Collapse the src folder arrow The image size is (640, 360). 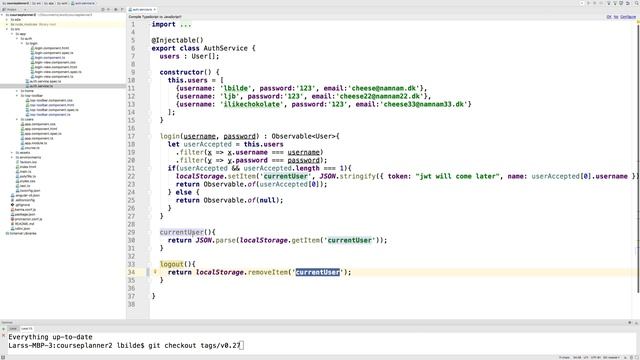(x=7, y=29)
